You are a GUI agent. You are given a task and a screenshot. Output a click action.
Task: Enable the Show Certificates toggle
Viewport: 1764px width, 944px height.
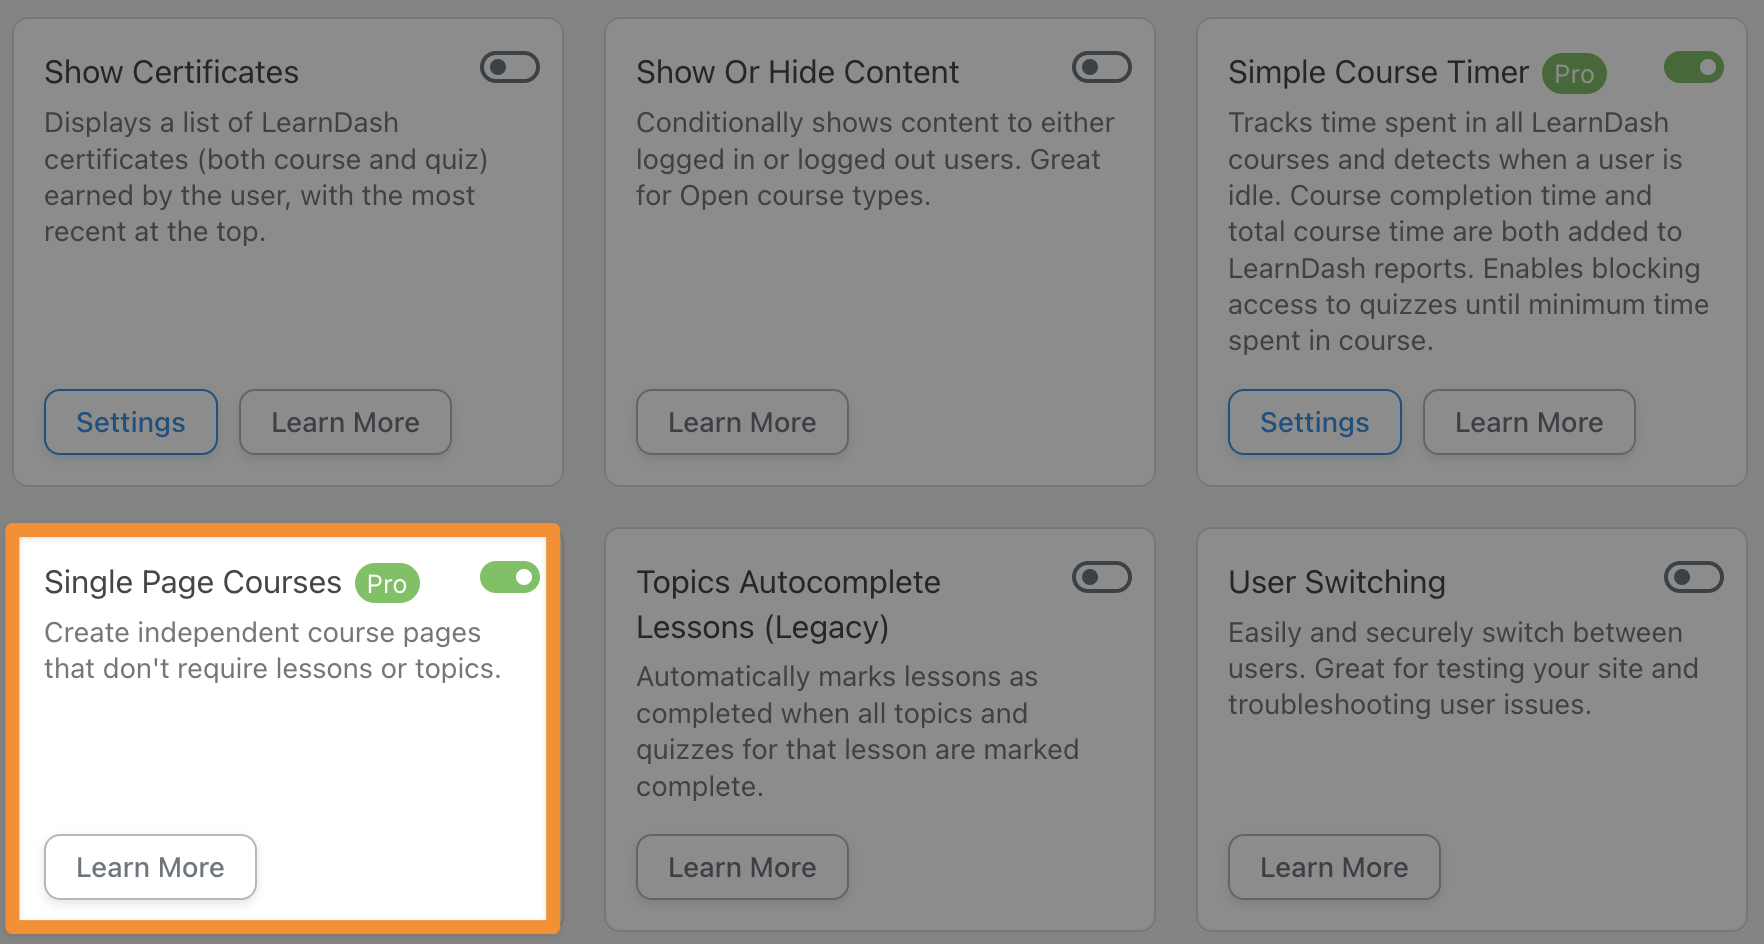click(x=509, y=68)
